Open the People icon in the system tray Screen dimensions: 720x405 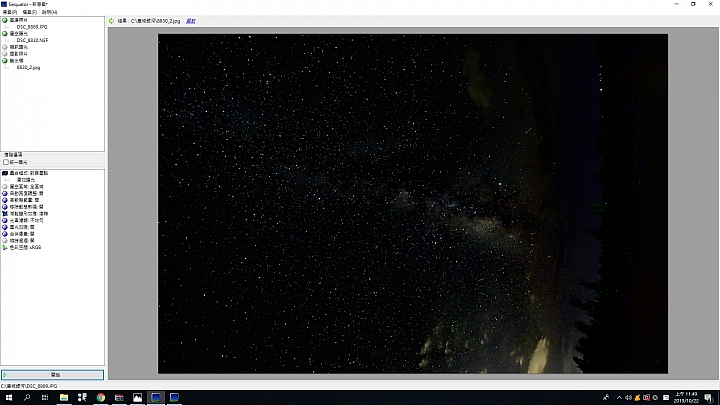pos(606,398)
